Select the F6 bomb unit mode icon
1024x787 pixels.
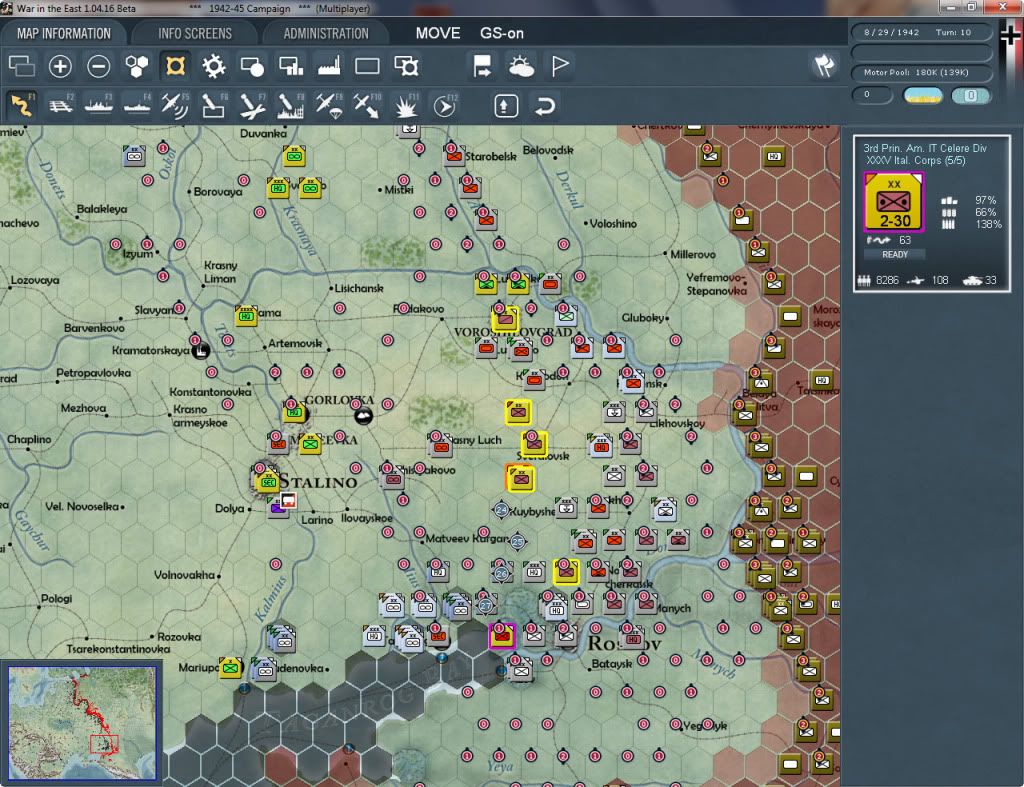tap(214, 105)
